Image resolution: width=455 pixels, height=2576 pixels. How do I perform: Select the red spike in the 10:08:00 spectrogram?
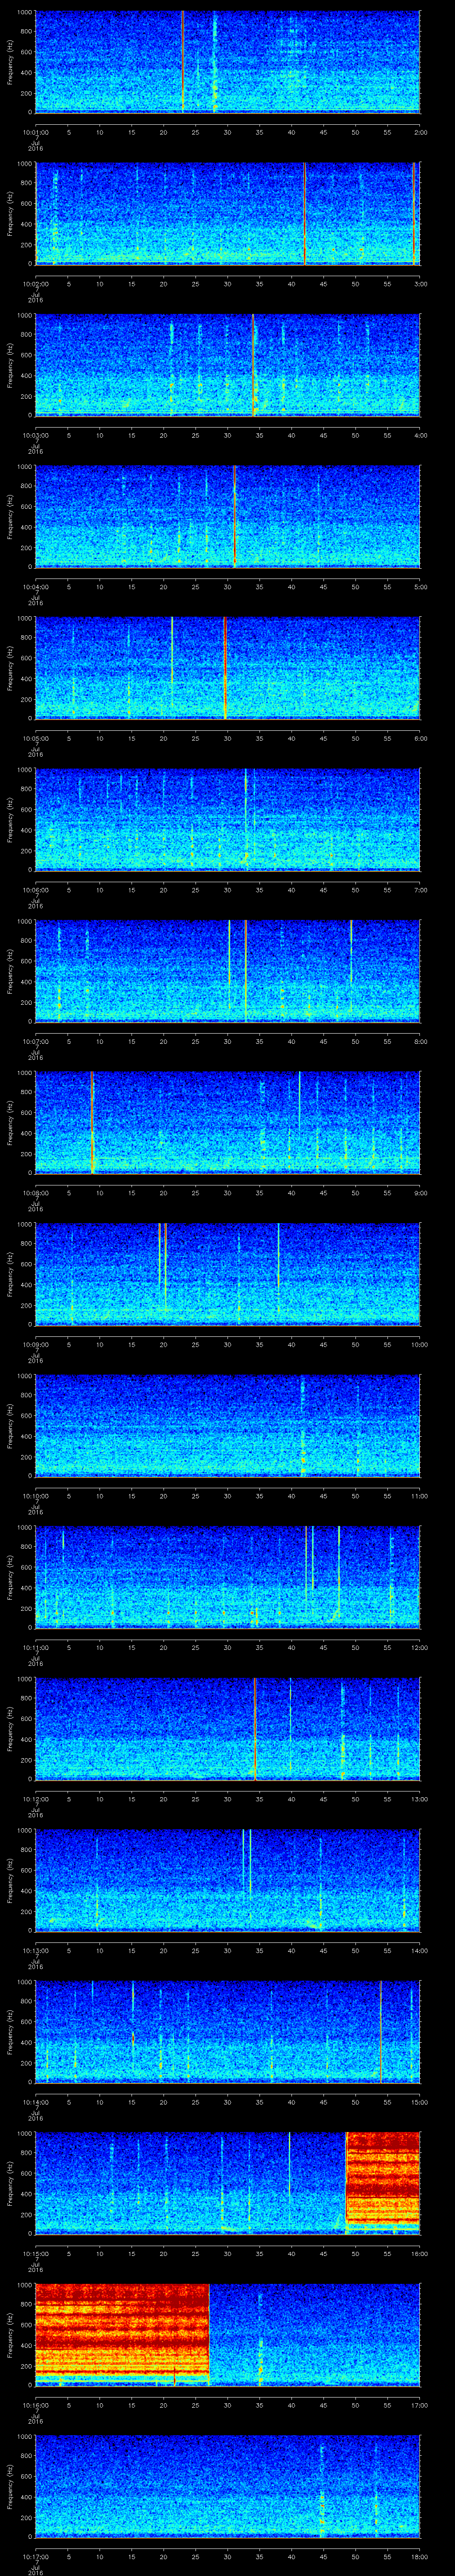(92, 1122)
